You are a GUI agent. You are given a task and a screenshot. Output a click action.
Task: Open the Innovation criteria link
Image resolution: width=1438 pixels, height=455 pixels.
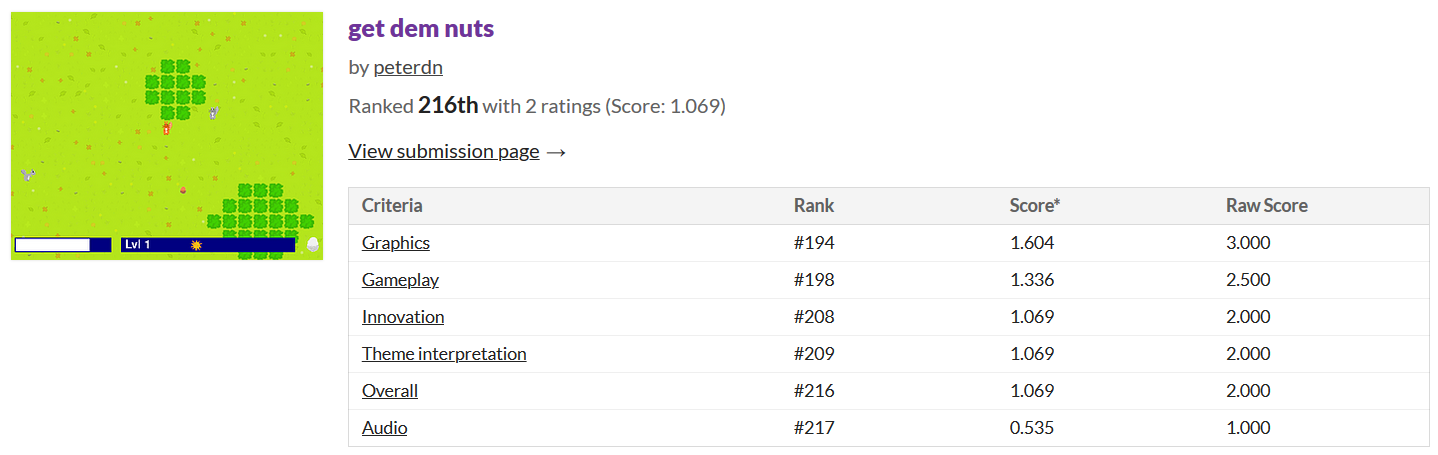[403, 317]
